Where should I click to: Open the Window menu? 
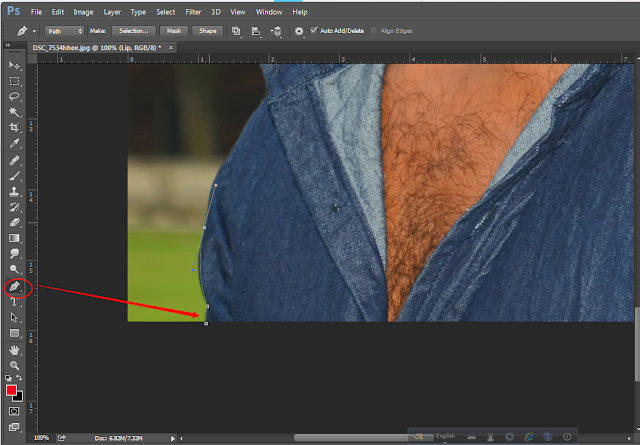(269, 12)
